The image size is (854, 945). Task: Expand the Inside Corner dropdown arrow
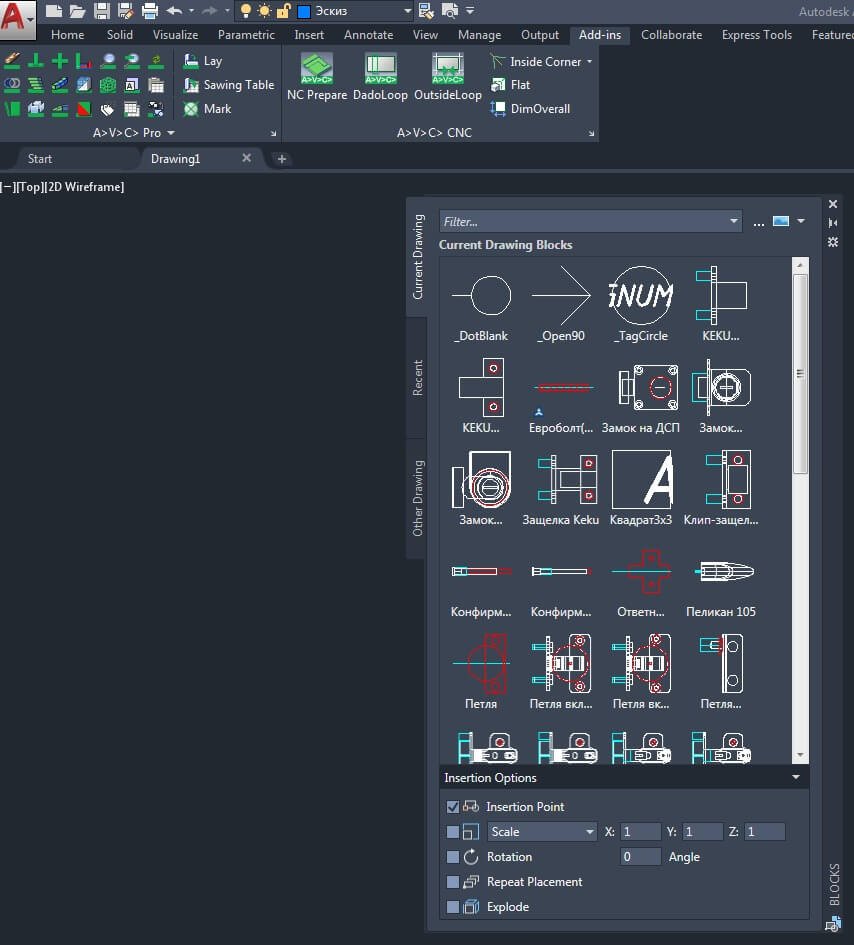tap(589, 61)
